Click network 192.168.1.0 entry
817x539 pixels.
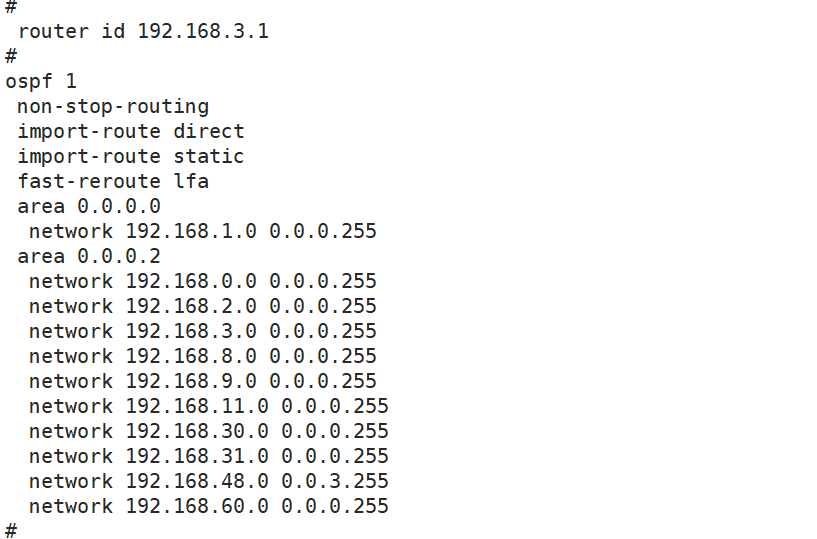202,231
